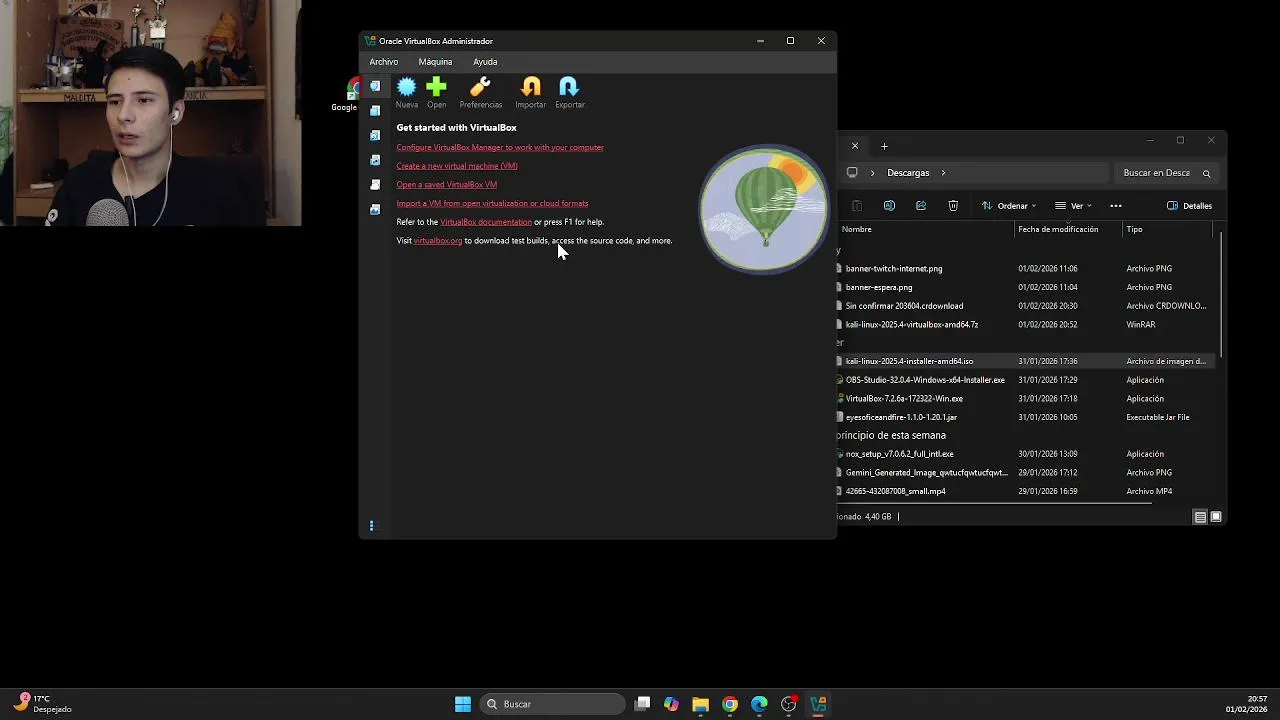Click the Paste clipboard icon in Explorer
The image size is (1280, 720).
857,206
